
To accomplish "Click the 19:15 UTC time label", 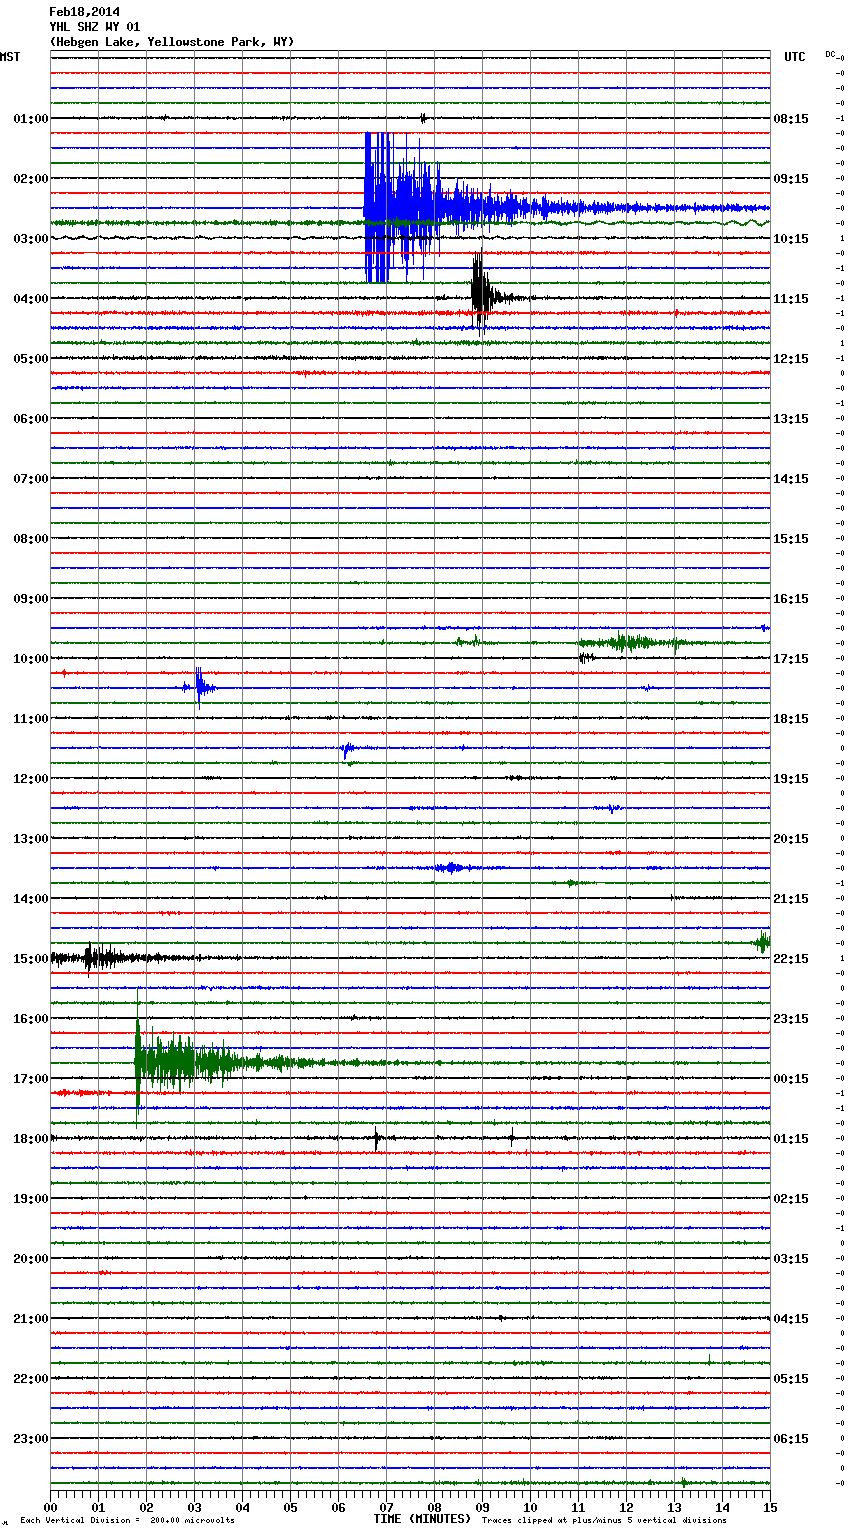I will click(791, 779).
